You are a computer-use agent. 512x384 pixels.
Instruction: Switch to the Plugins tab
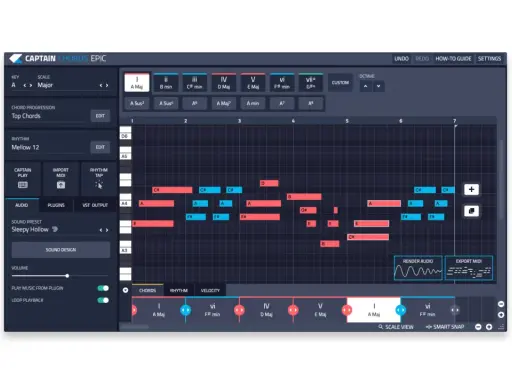point(56,205)
